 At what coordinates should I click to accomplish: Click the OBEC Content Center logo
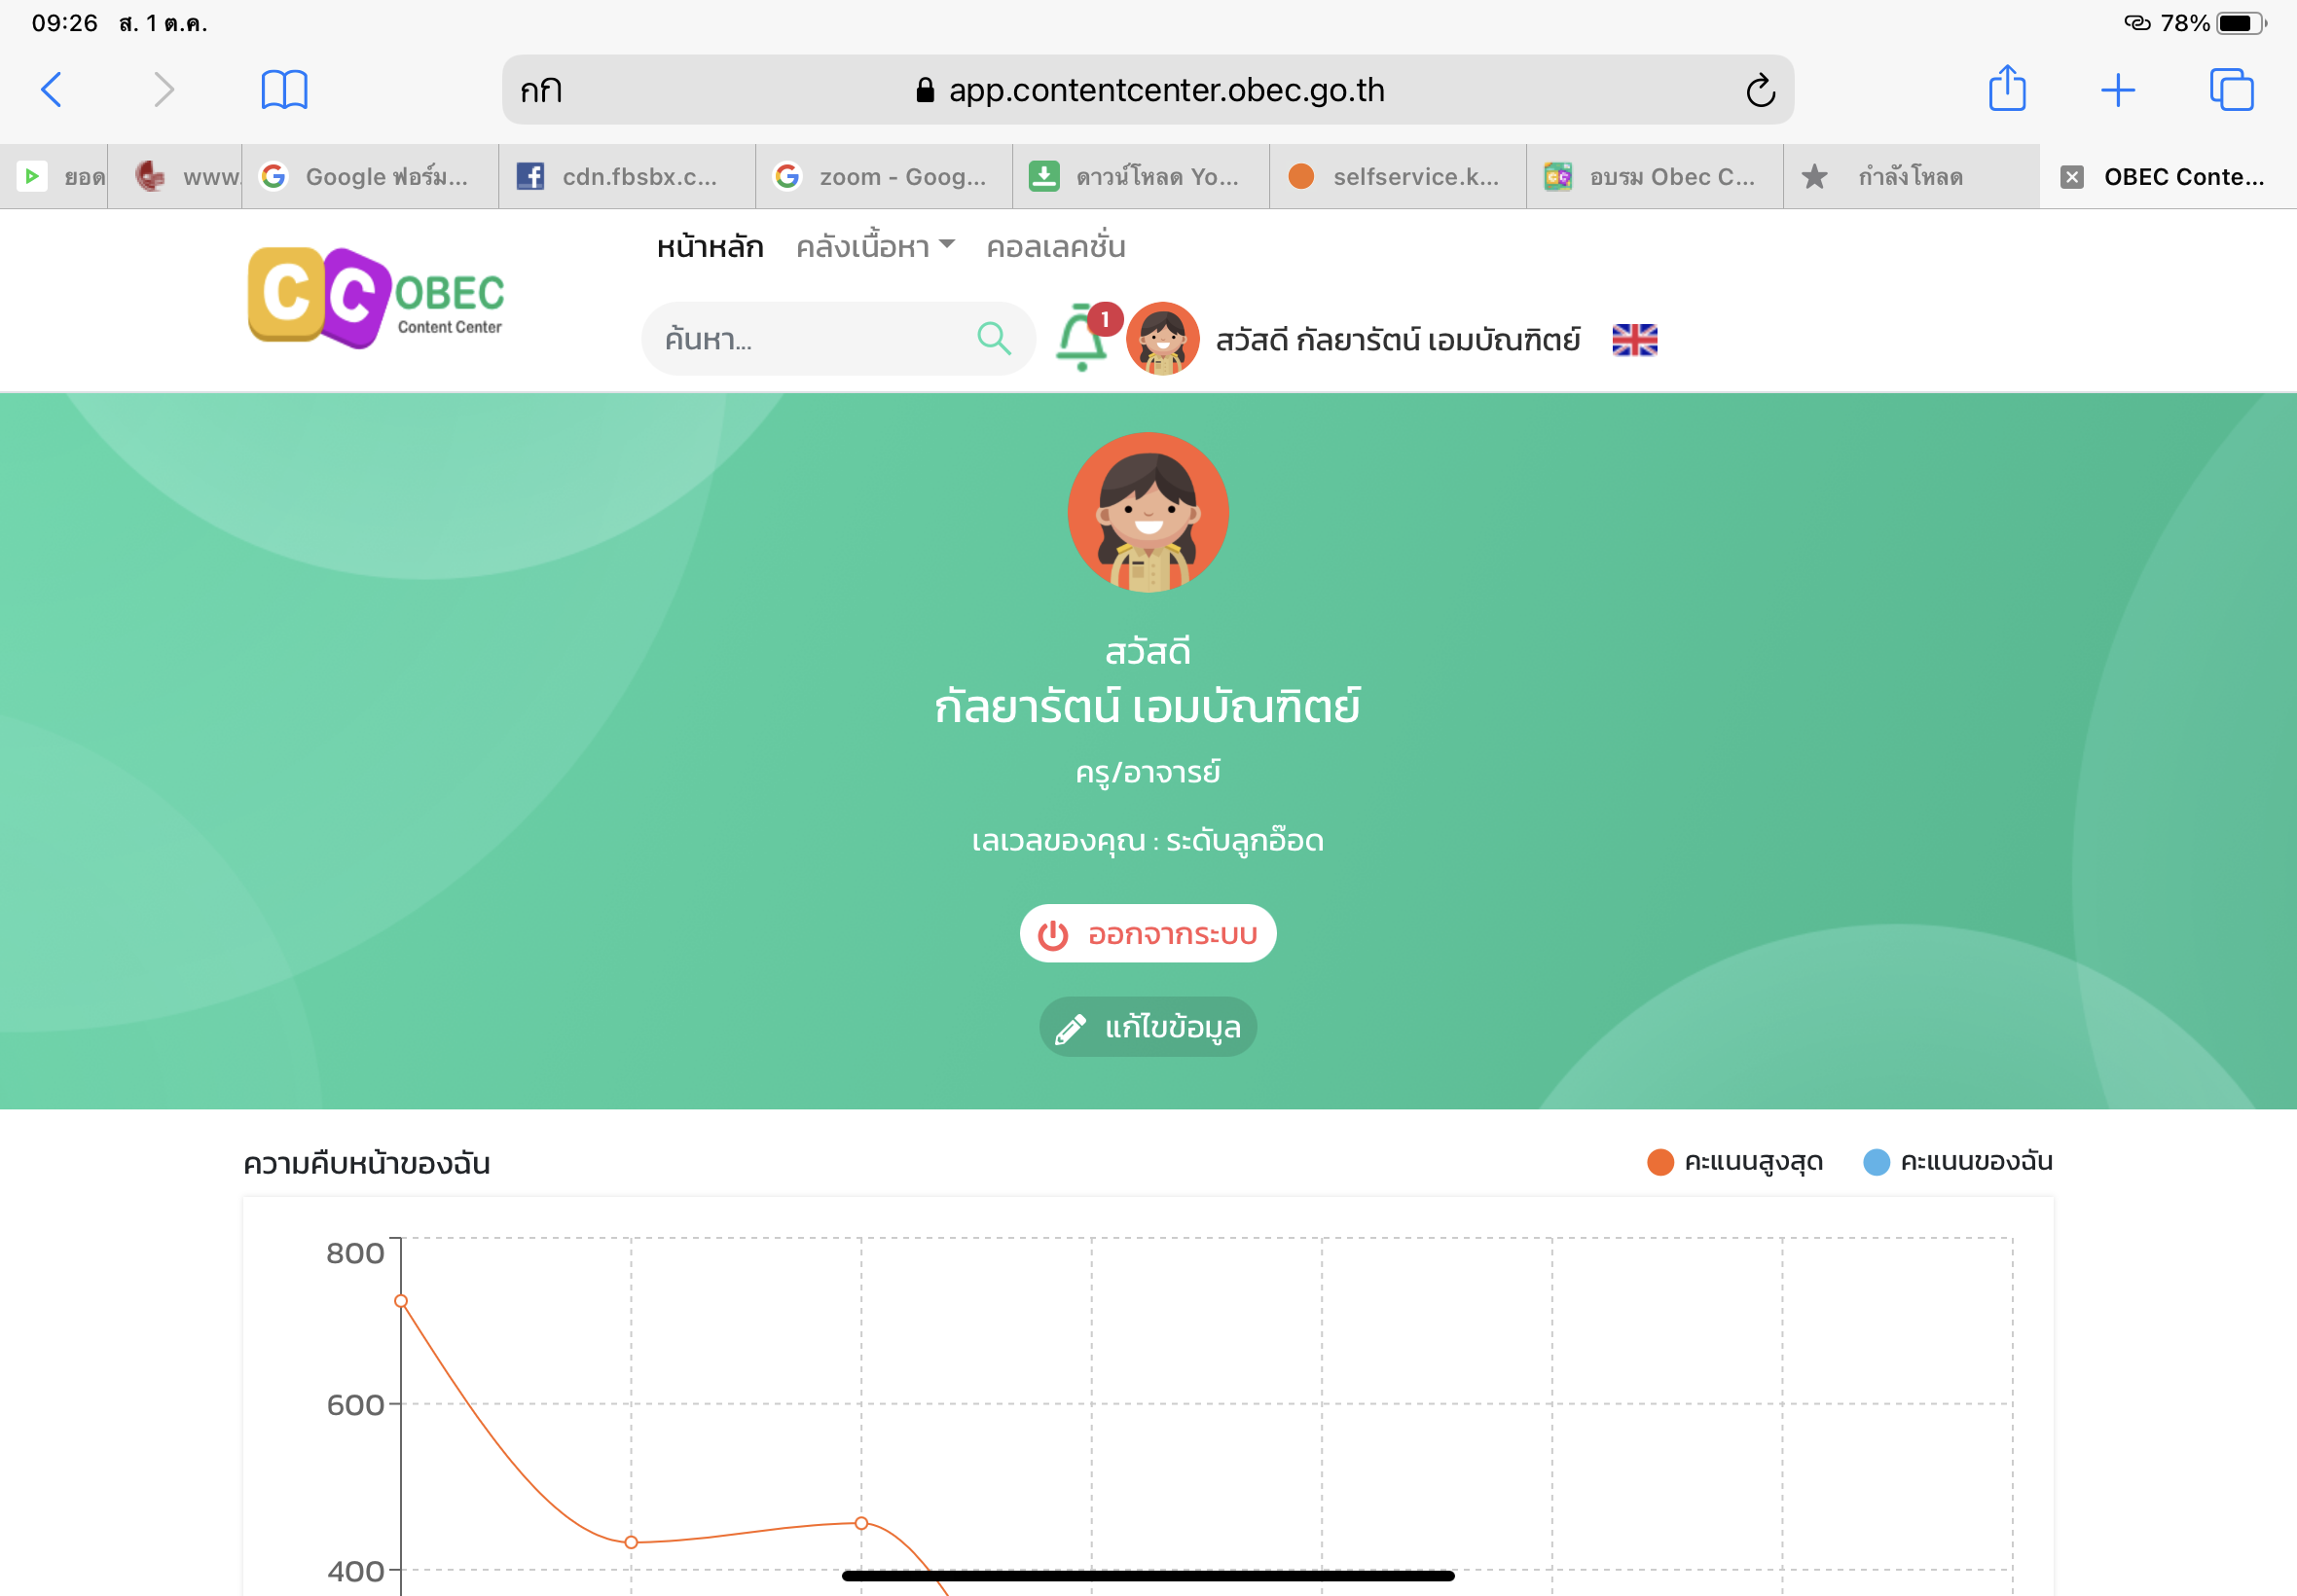(x=376, y=298)
